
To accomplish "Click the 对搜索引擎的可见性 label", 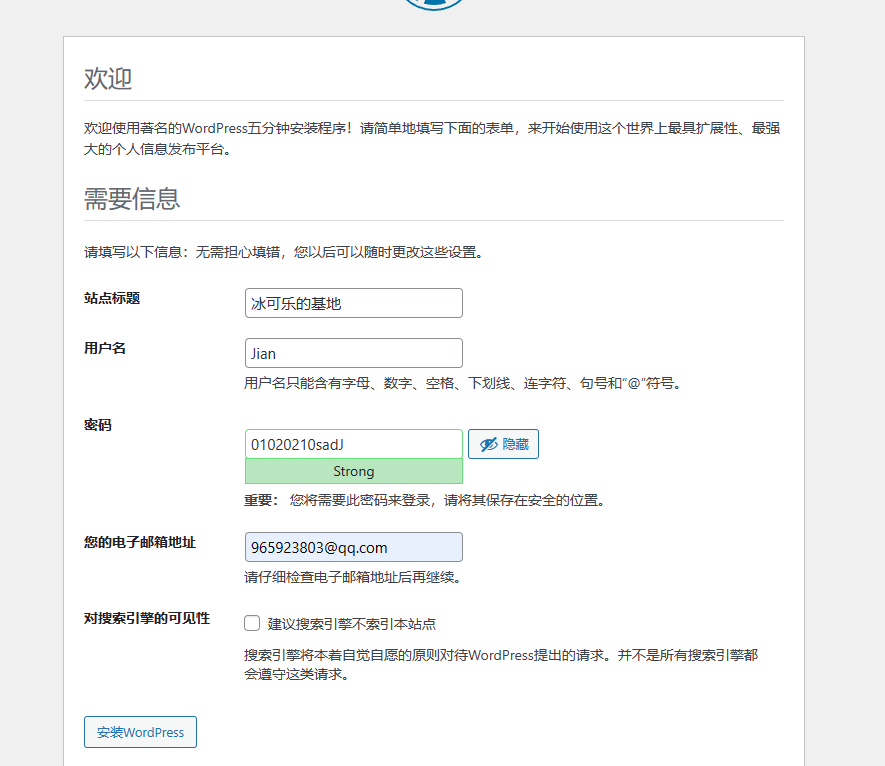I will coord(147,618).
